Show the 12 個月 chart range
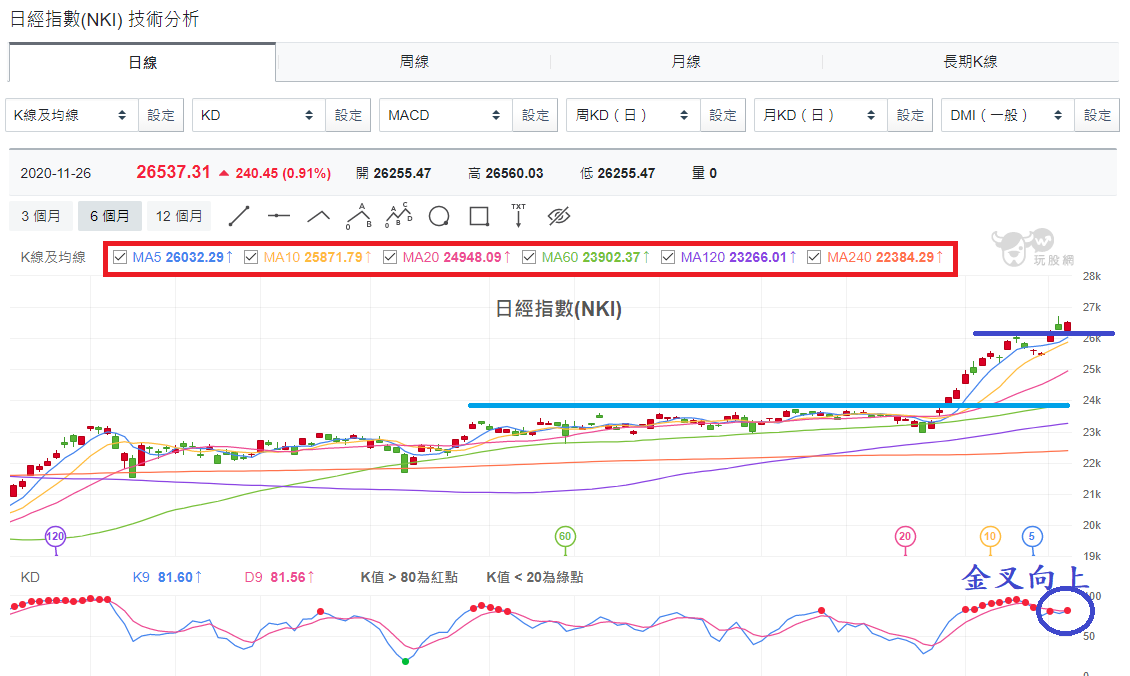 (179, 216)
